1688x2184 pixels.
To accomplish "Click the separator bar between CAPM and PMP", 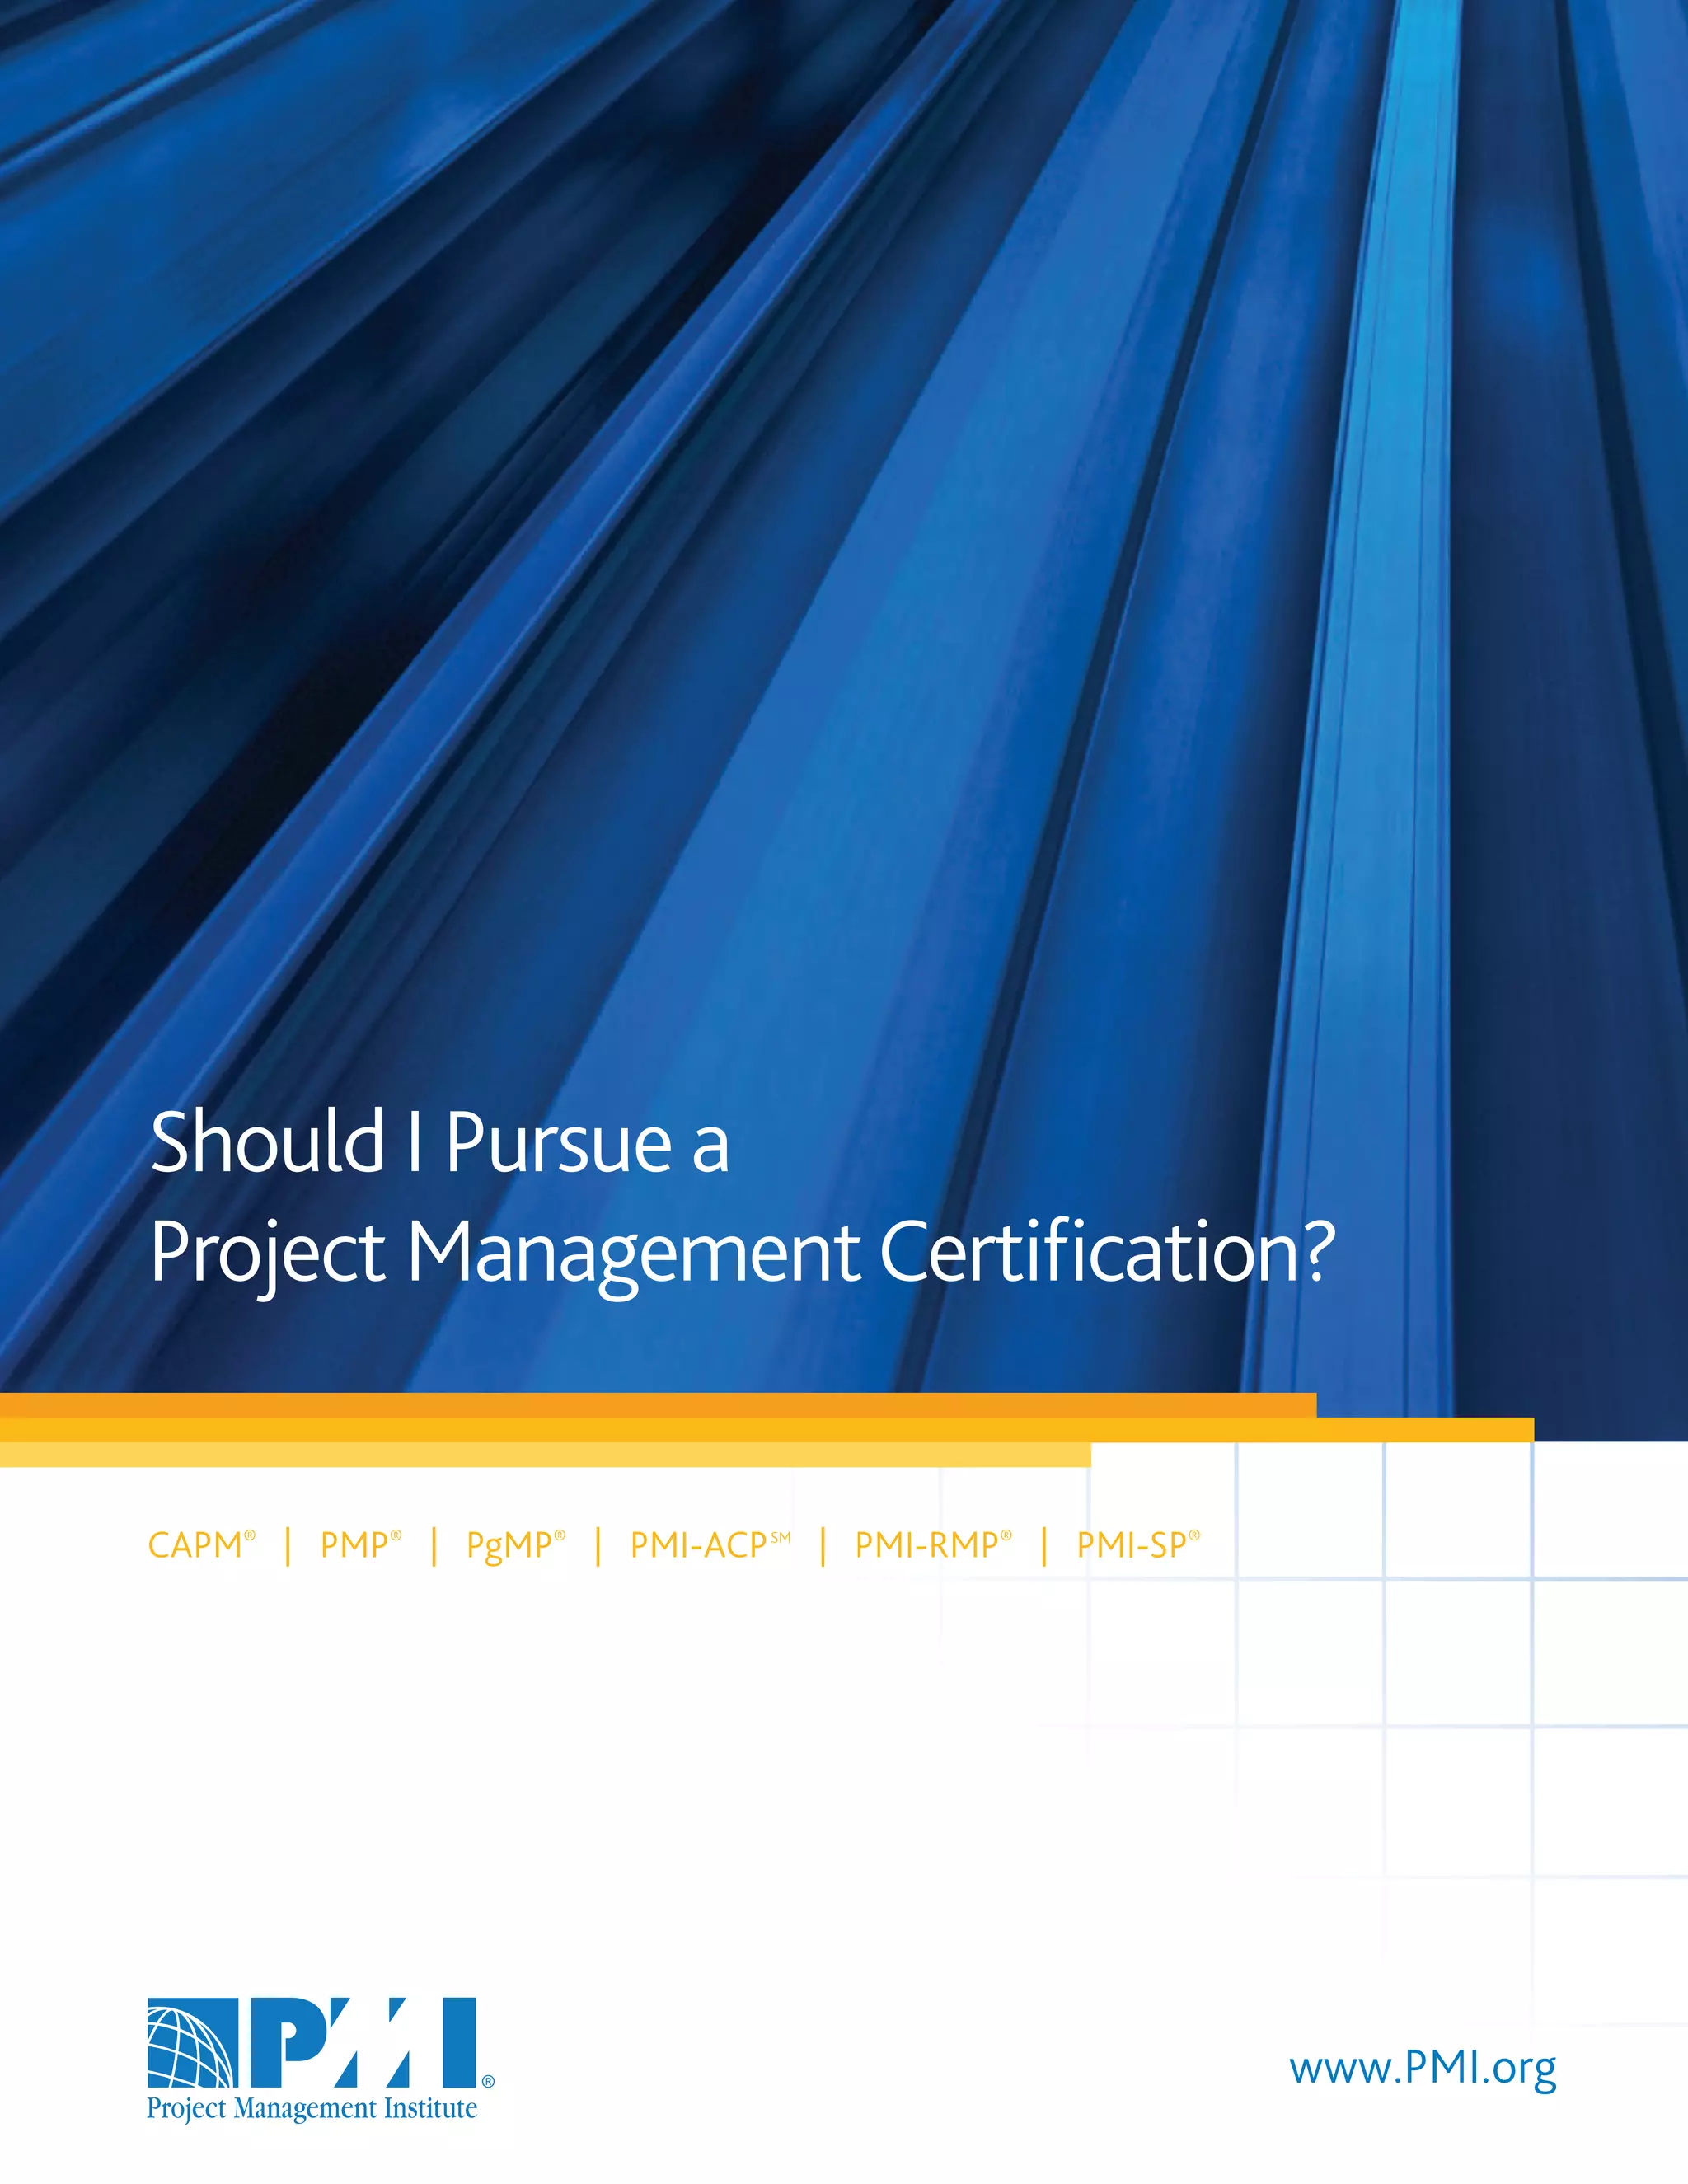I will pyautogui.click(x=288, y=1546).
